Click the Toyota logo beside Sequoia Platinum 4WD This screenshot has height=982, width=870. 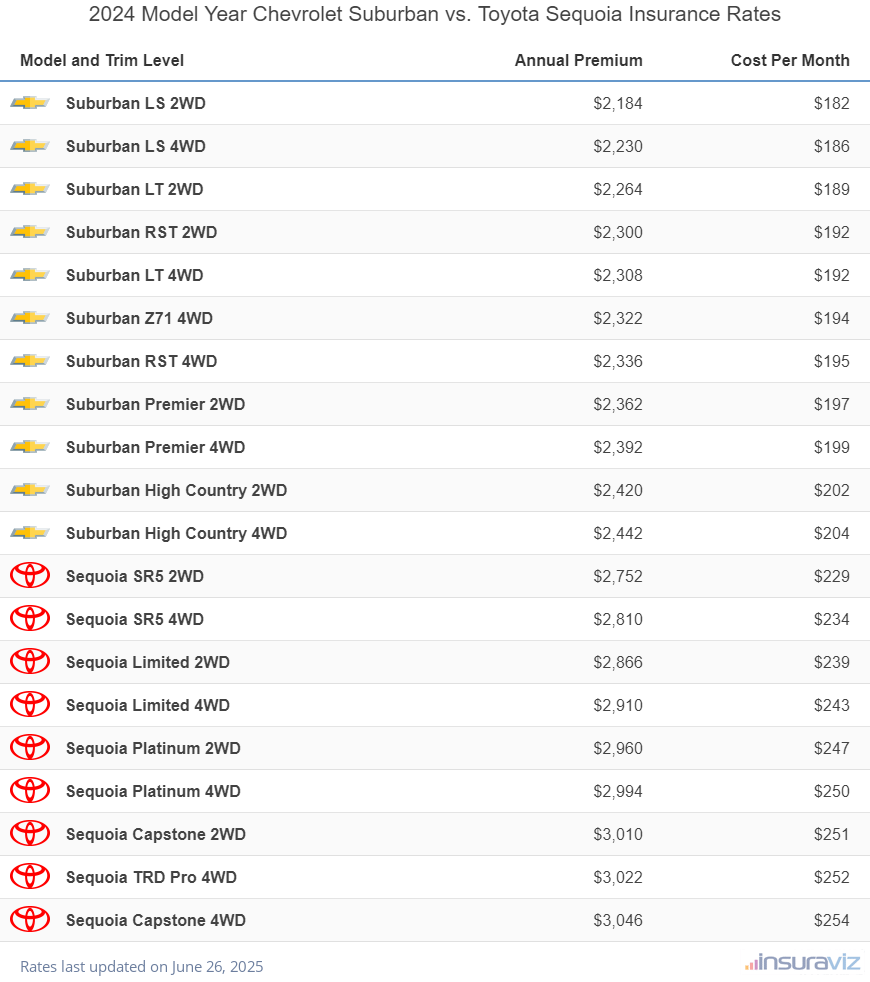[x=30, y=791]
